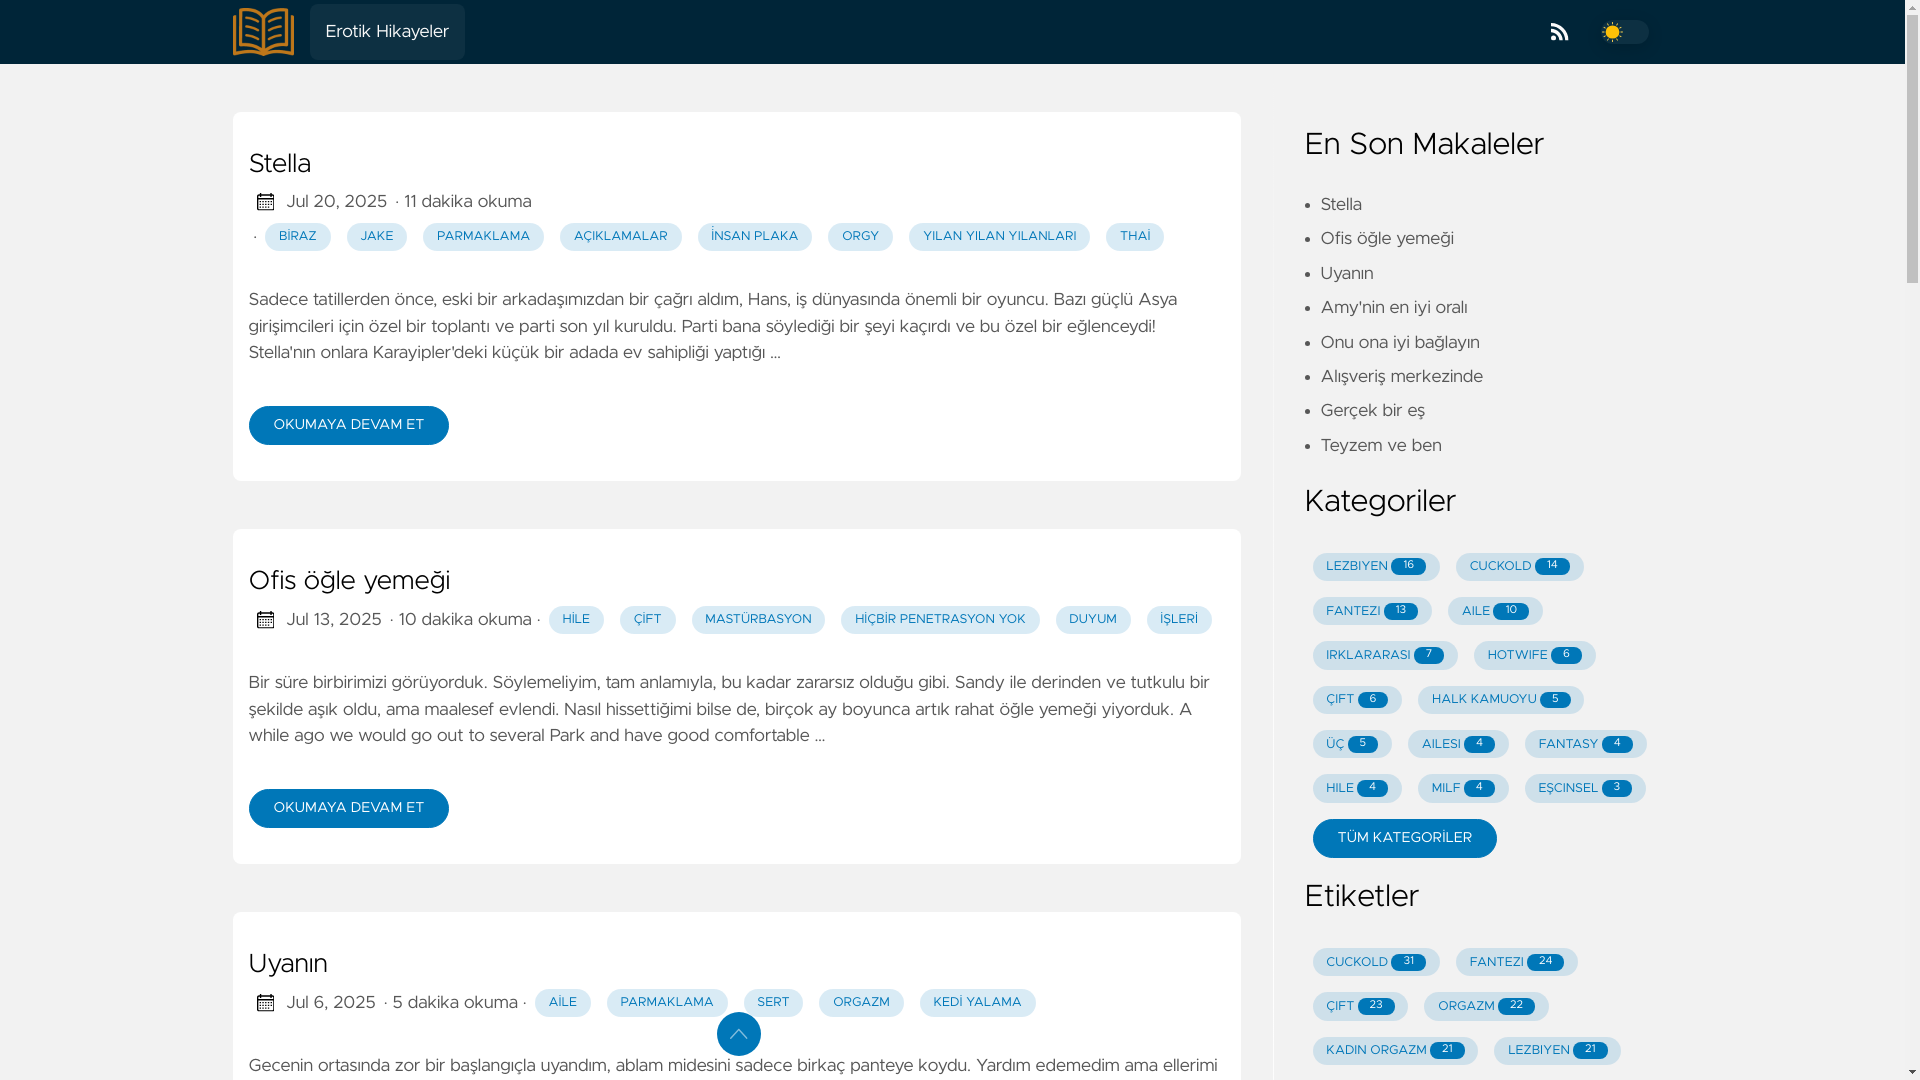Select the THAİ tag
This screenshot has height=1080, width=1920.
[x=1134, y=237]
